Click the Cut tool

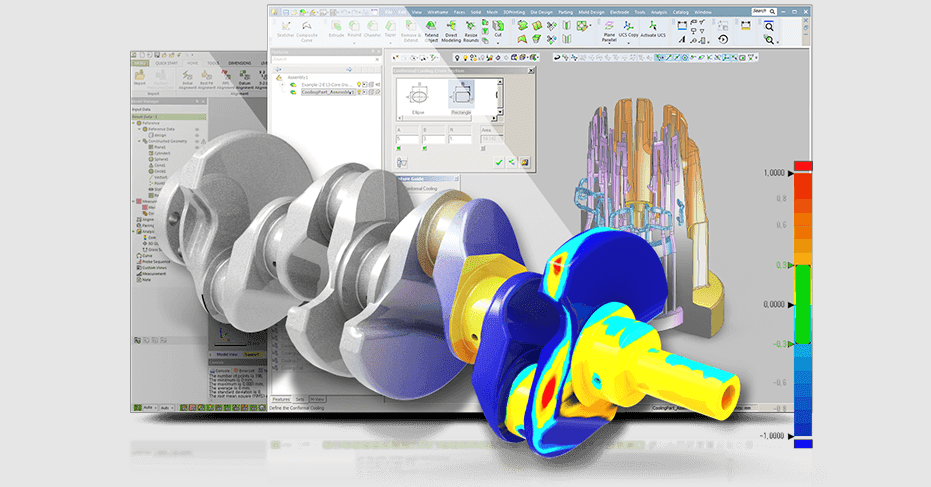pyautogui.click(x=498, y=29)
